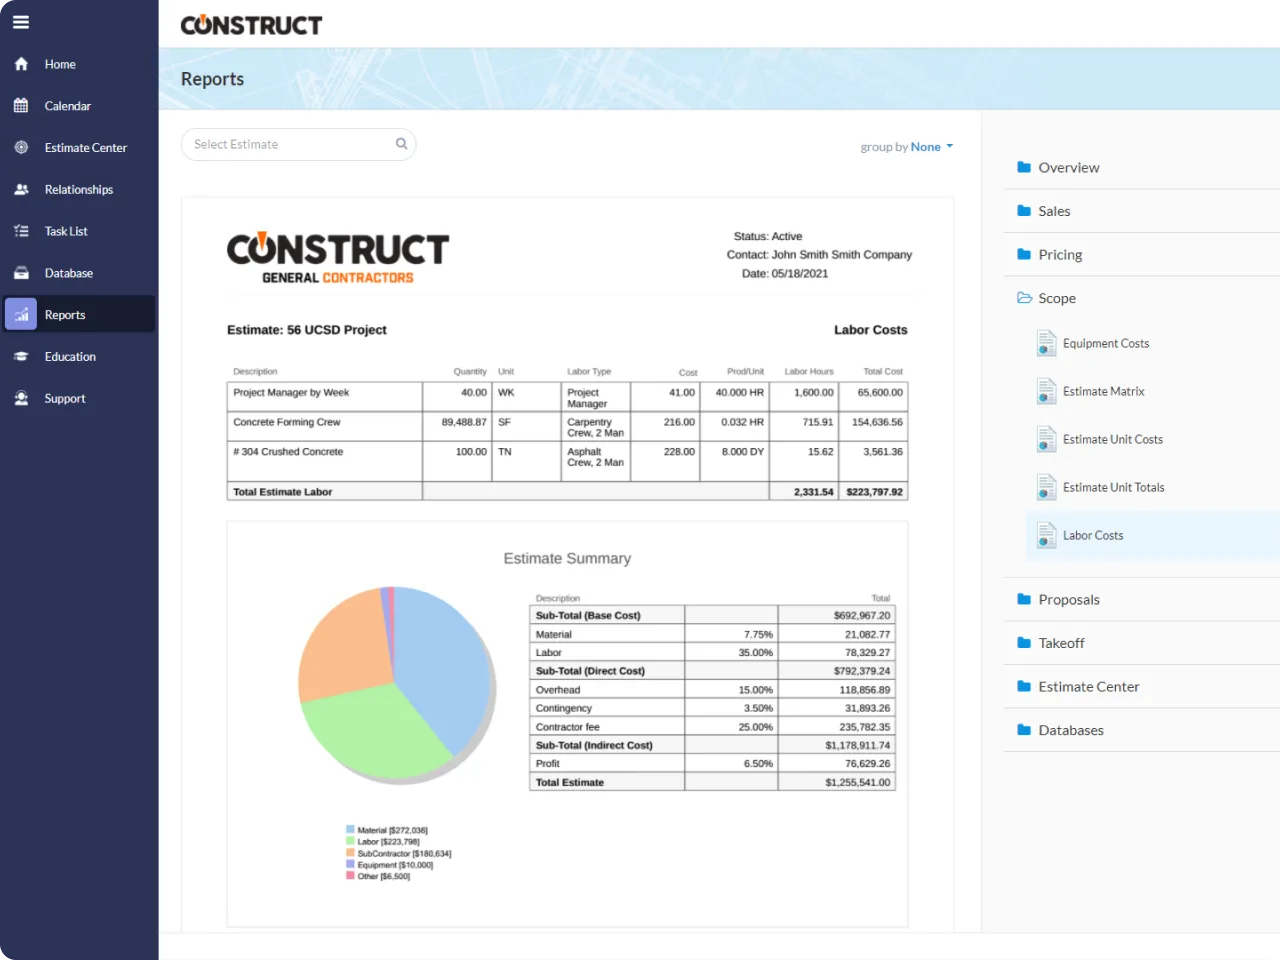Click the Relationships people icon

[x=21, y=190]
